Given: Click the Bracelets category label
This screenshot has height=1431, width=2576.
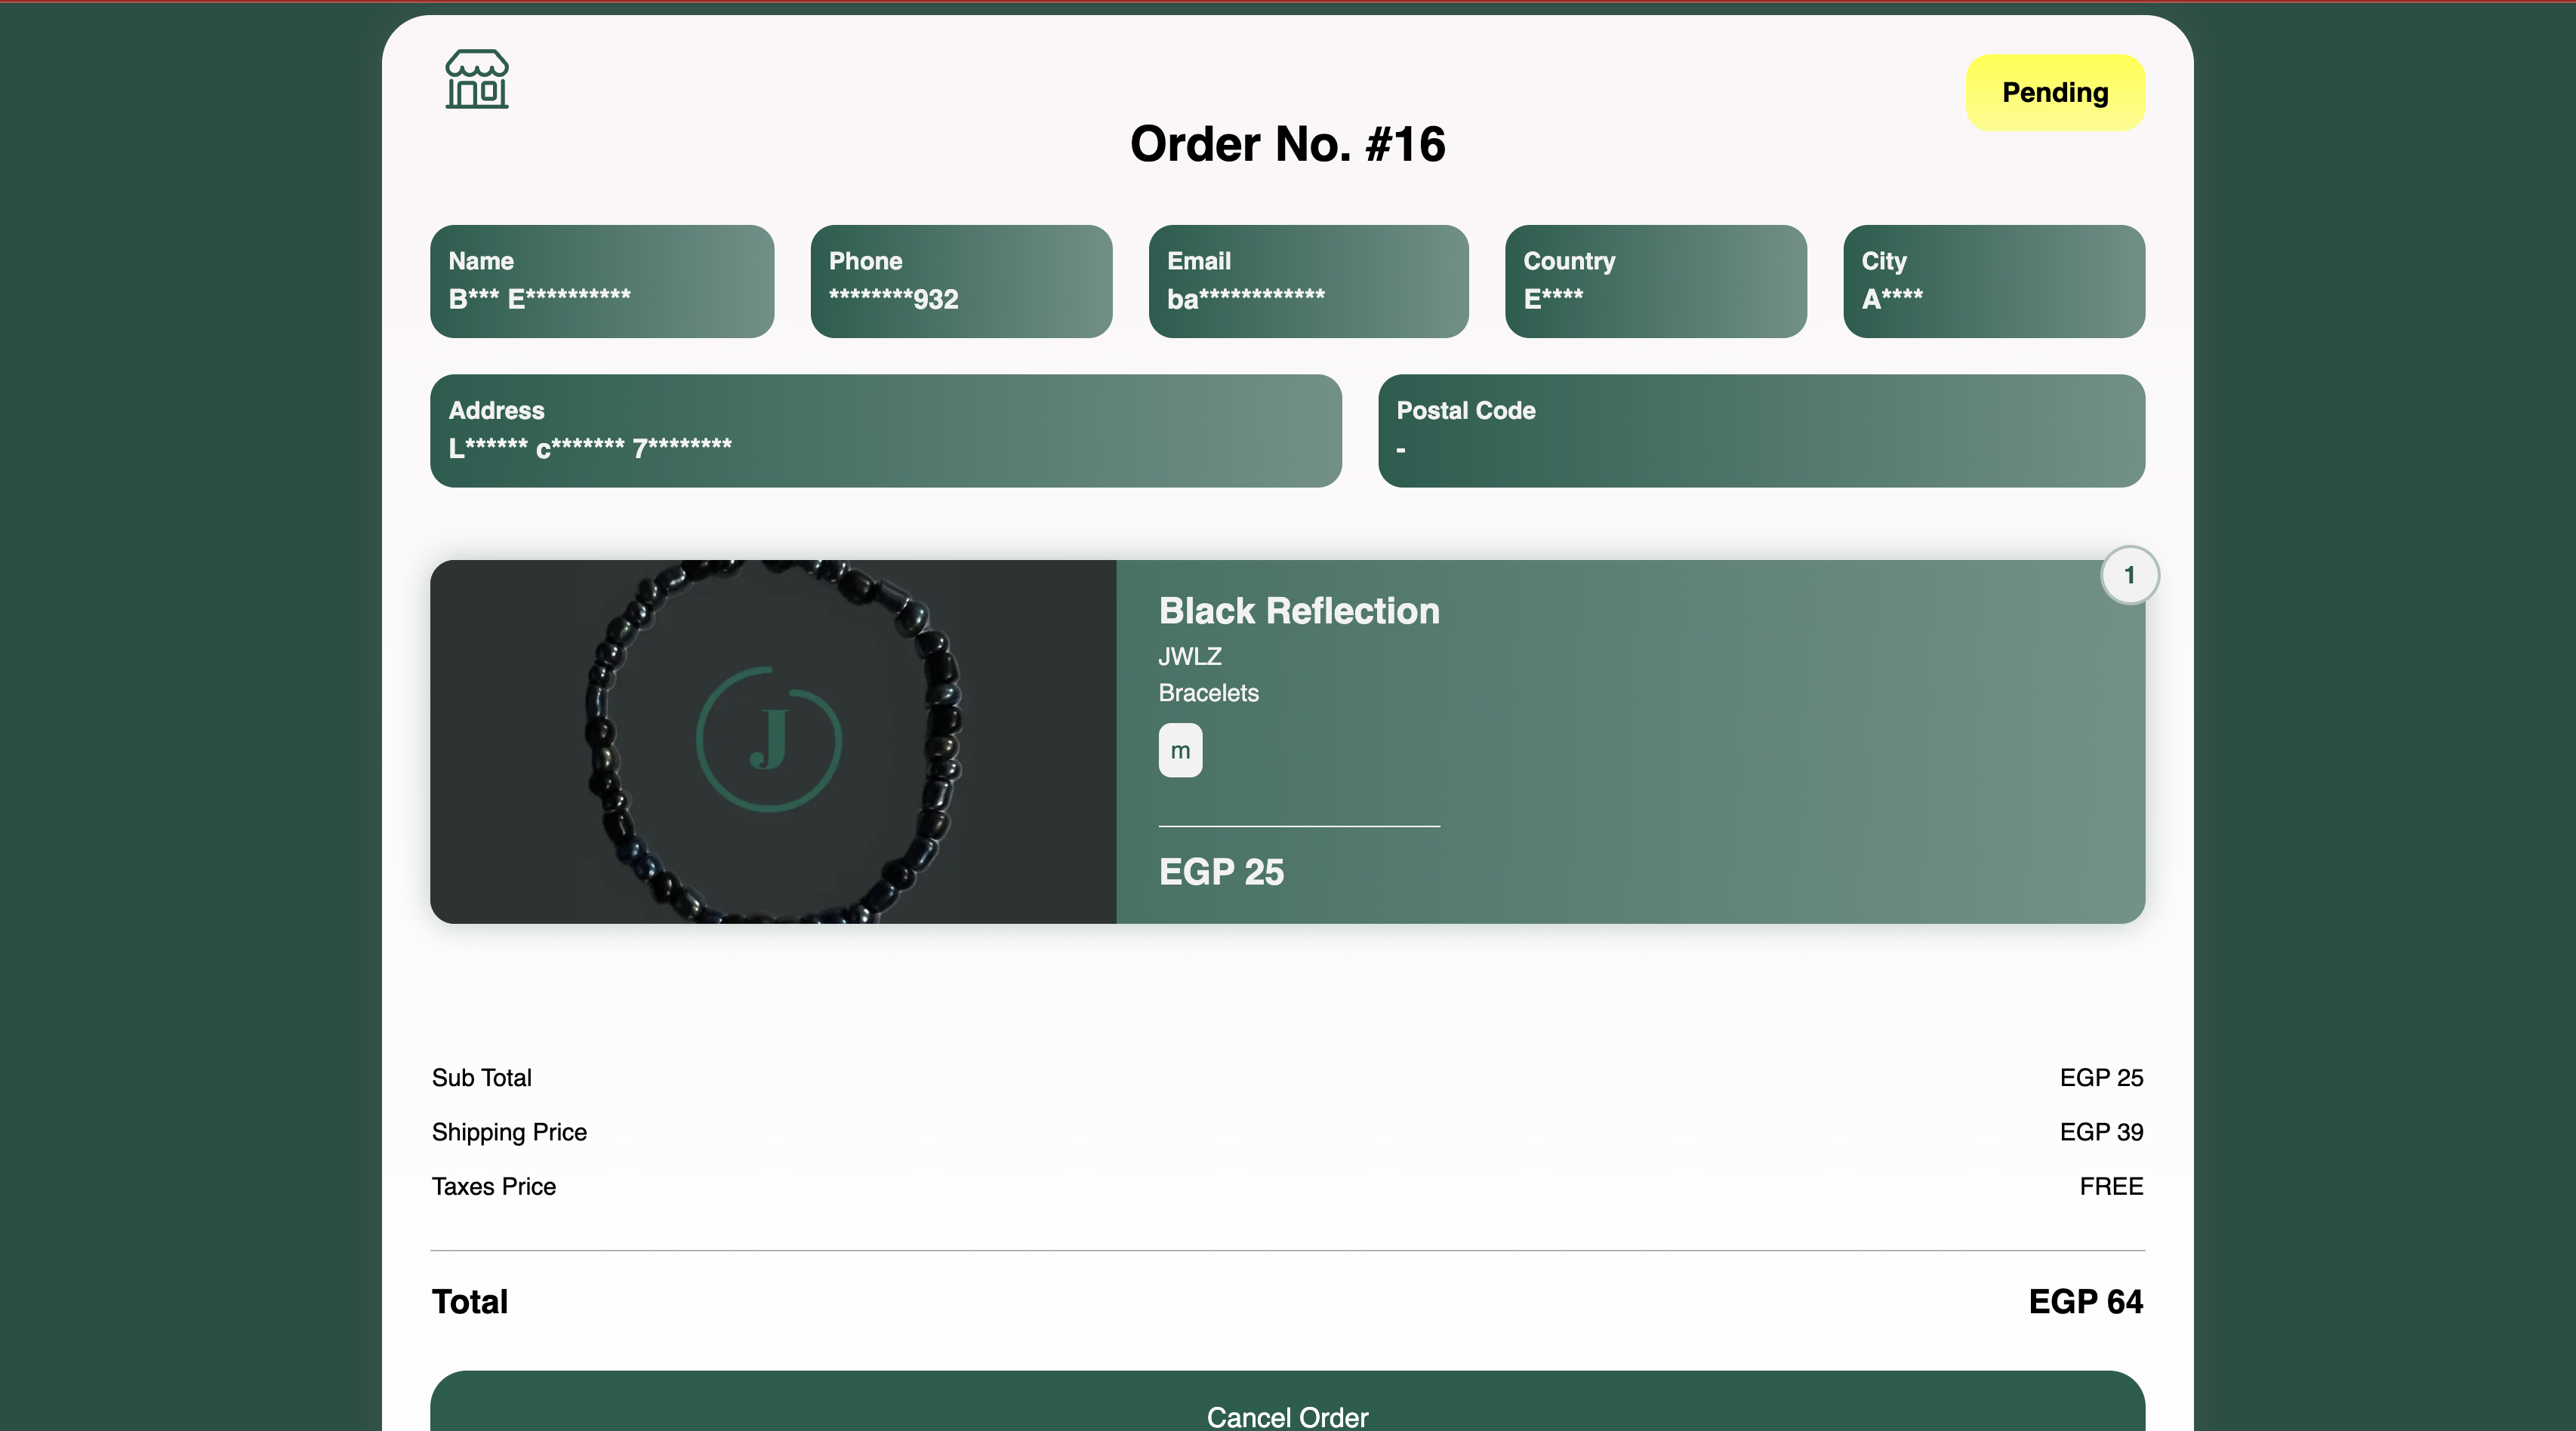Looking at the screenshot, I should pyautogui.click(x=1208, y=693).
